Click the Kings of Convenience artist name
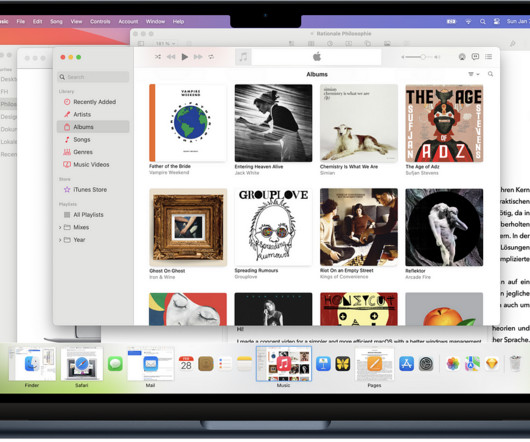 (344, 277)
